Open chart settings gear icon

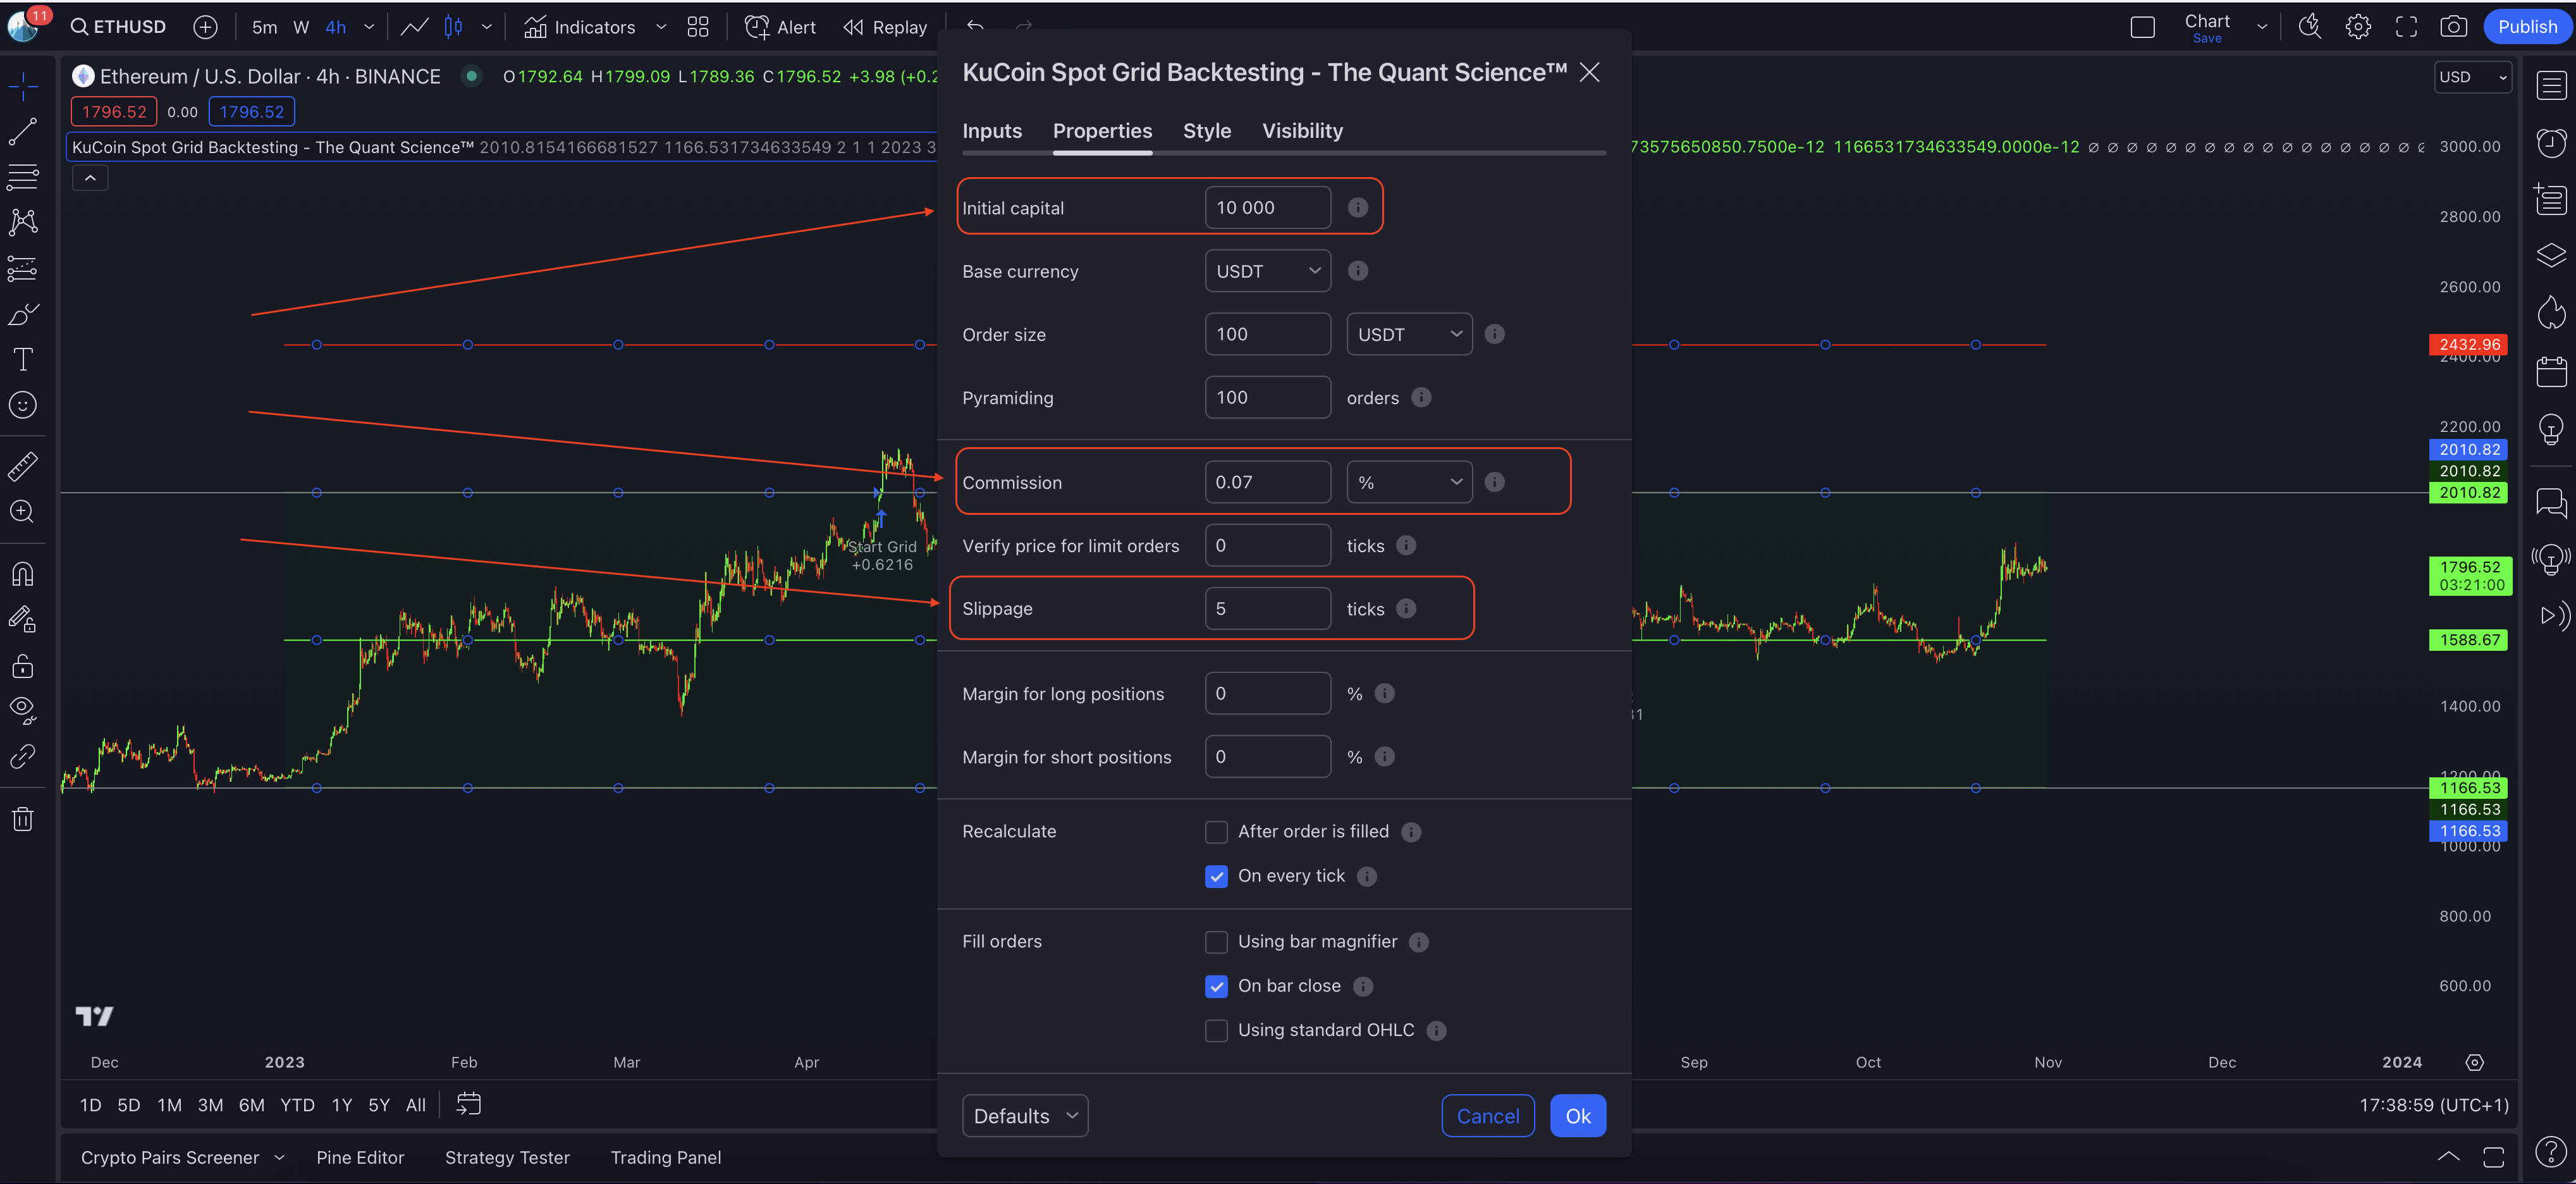2357,27
